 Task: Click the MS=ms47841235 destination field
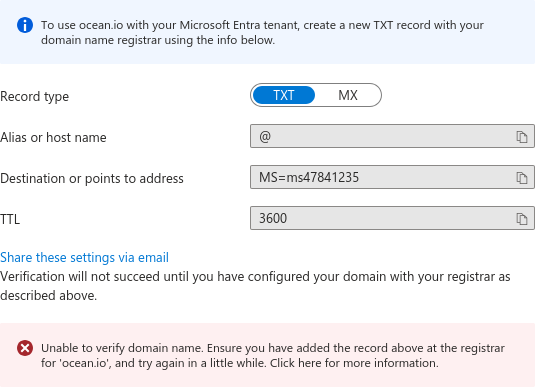(392, 177)
